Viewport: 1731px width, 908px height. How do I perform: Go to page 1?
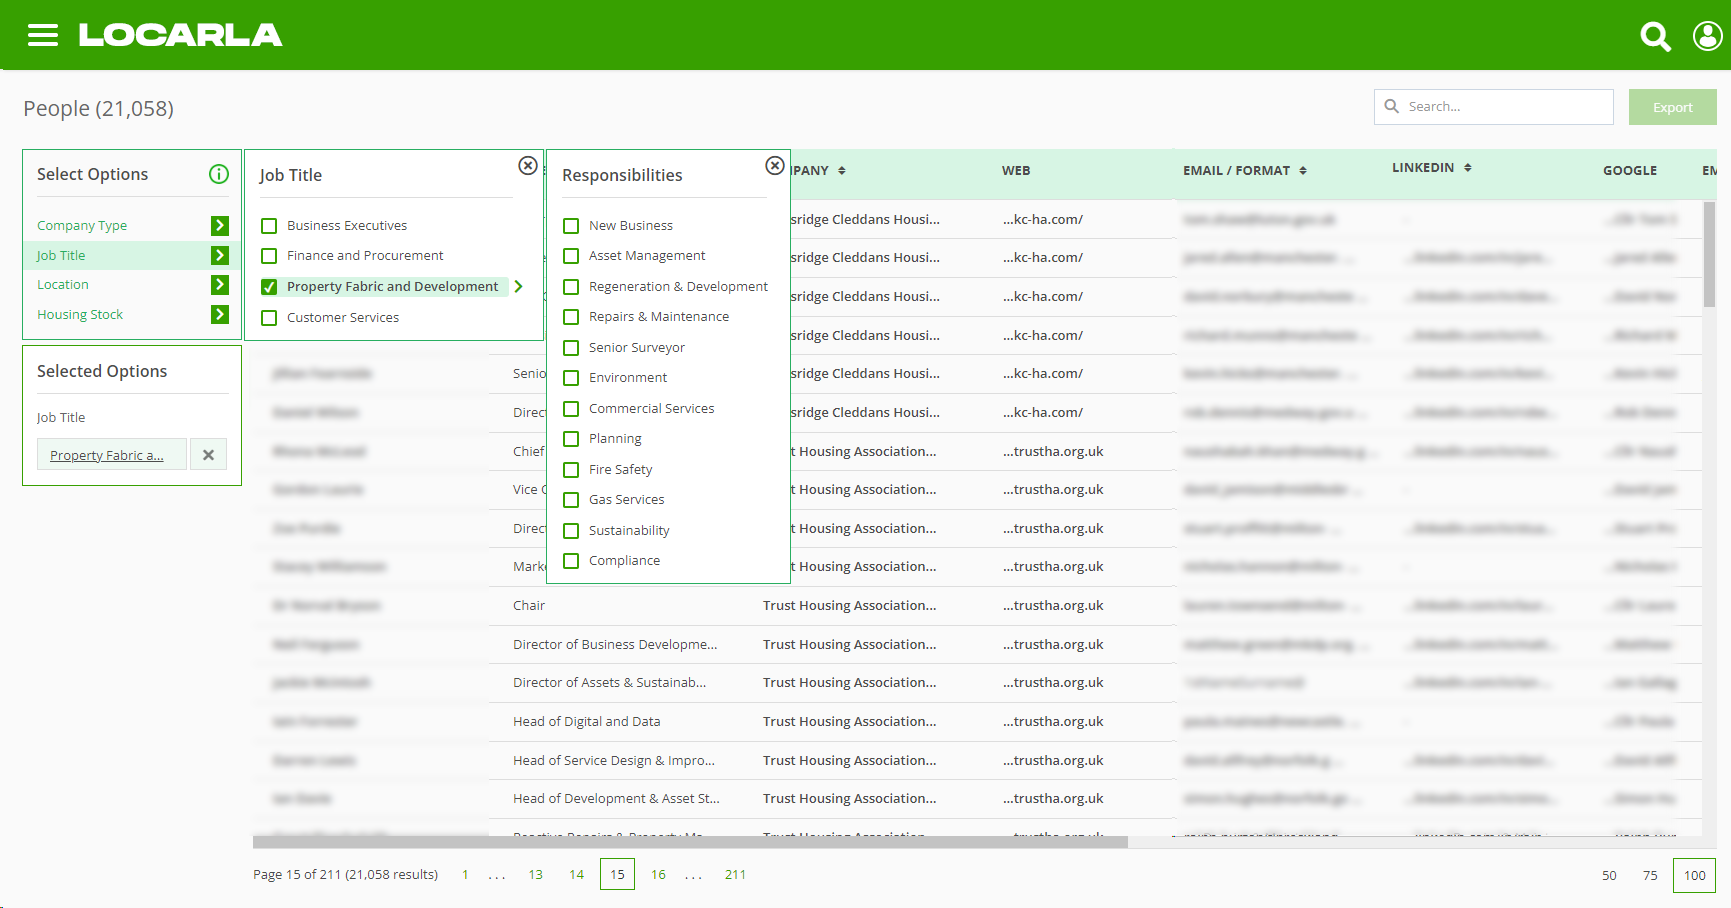coord(465,875)
